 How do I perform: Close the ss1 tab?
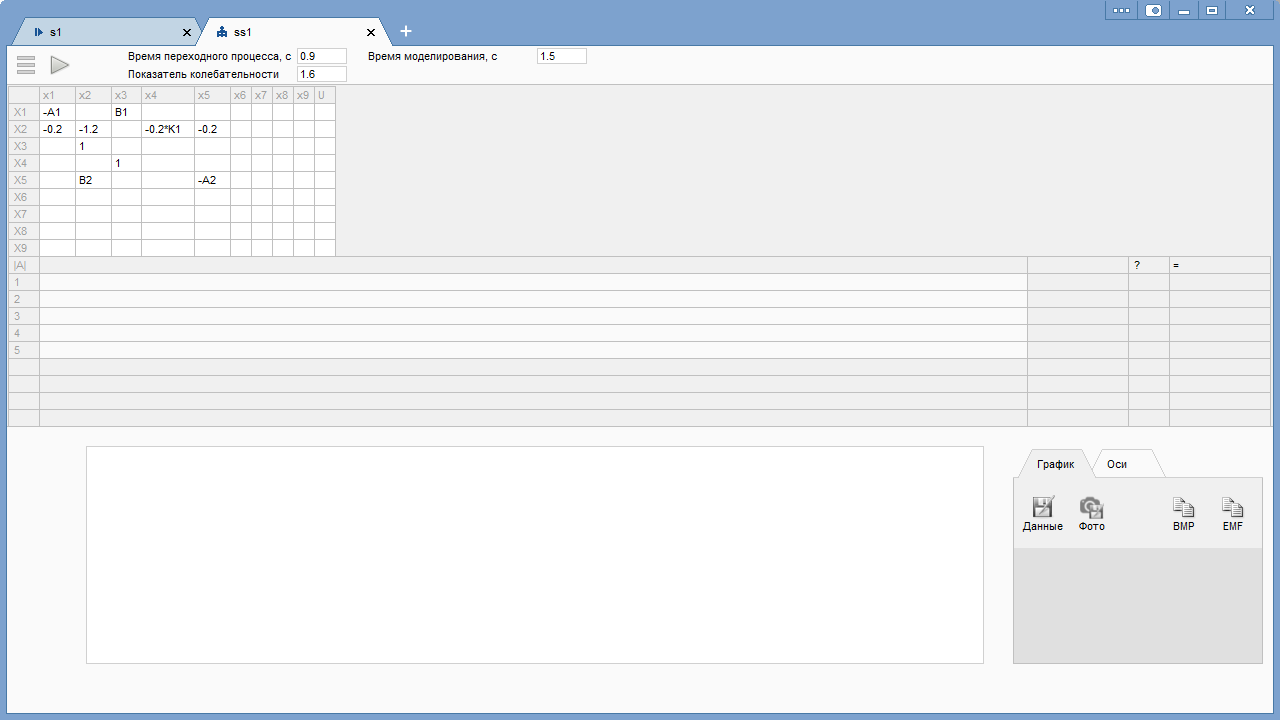pyautogui.click(x=371, y=32)
